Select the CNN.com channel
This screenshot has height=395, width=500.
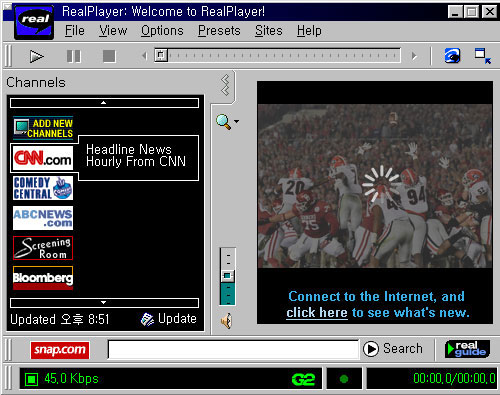click(x=43, y=158)
